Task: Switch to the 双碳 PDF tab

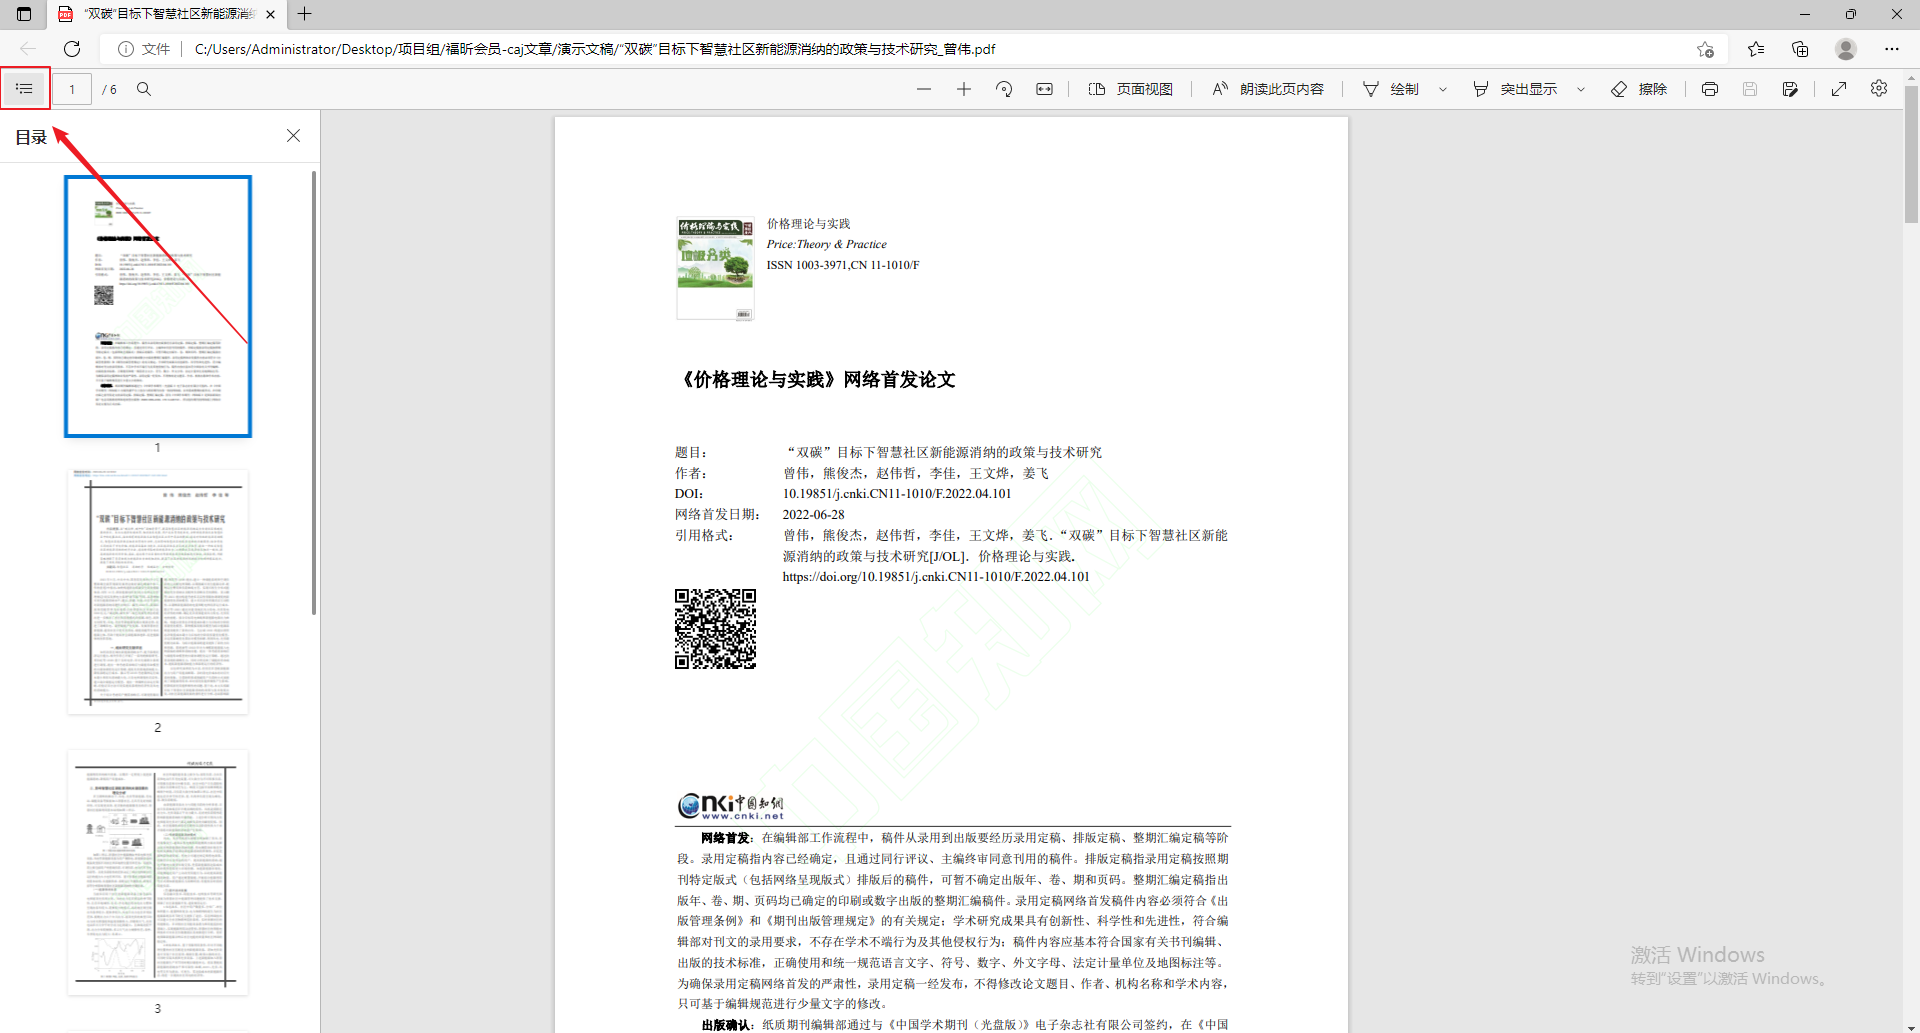Action: tap(160, 14)
